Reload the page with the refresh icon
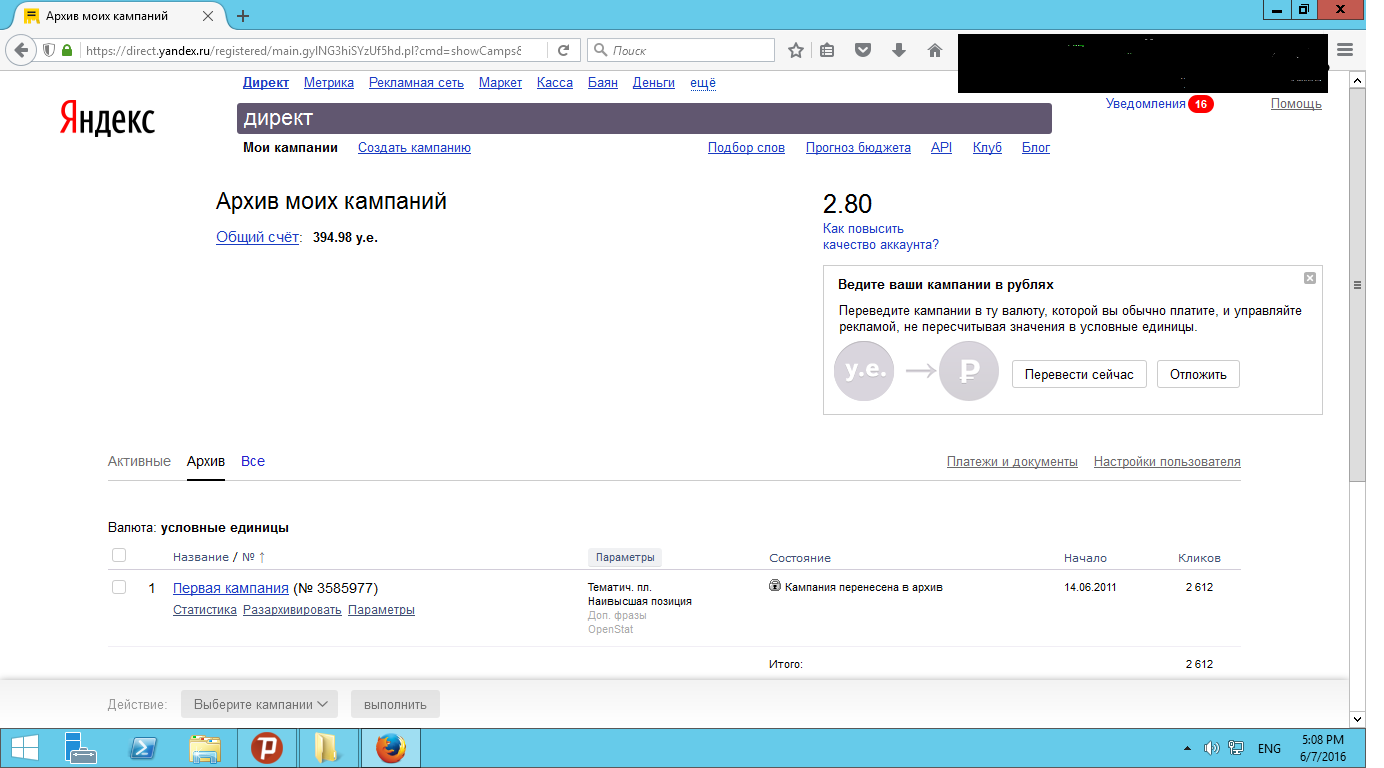 [x=564, y=50]
